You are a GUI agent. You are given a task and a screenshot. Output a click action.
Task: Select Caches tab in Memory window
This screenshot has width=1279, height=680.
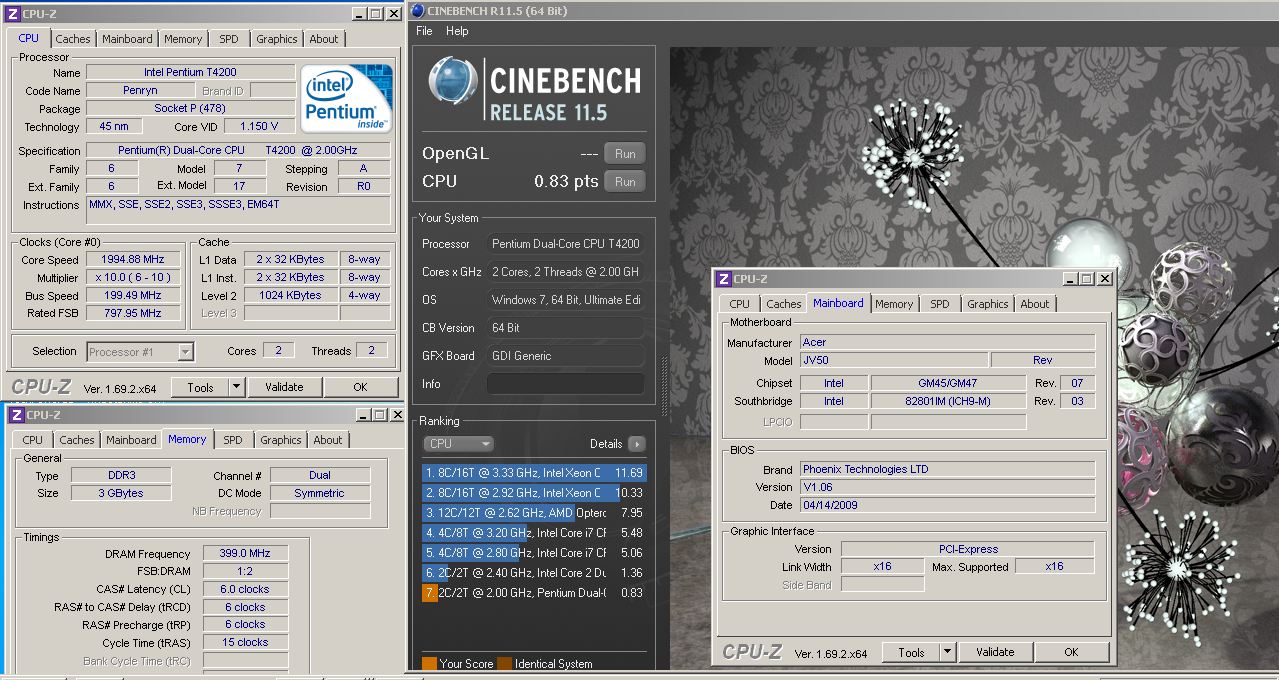tap(77, 440)
